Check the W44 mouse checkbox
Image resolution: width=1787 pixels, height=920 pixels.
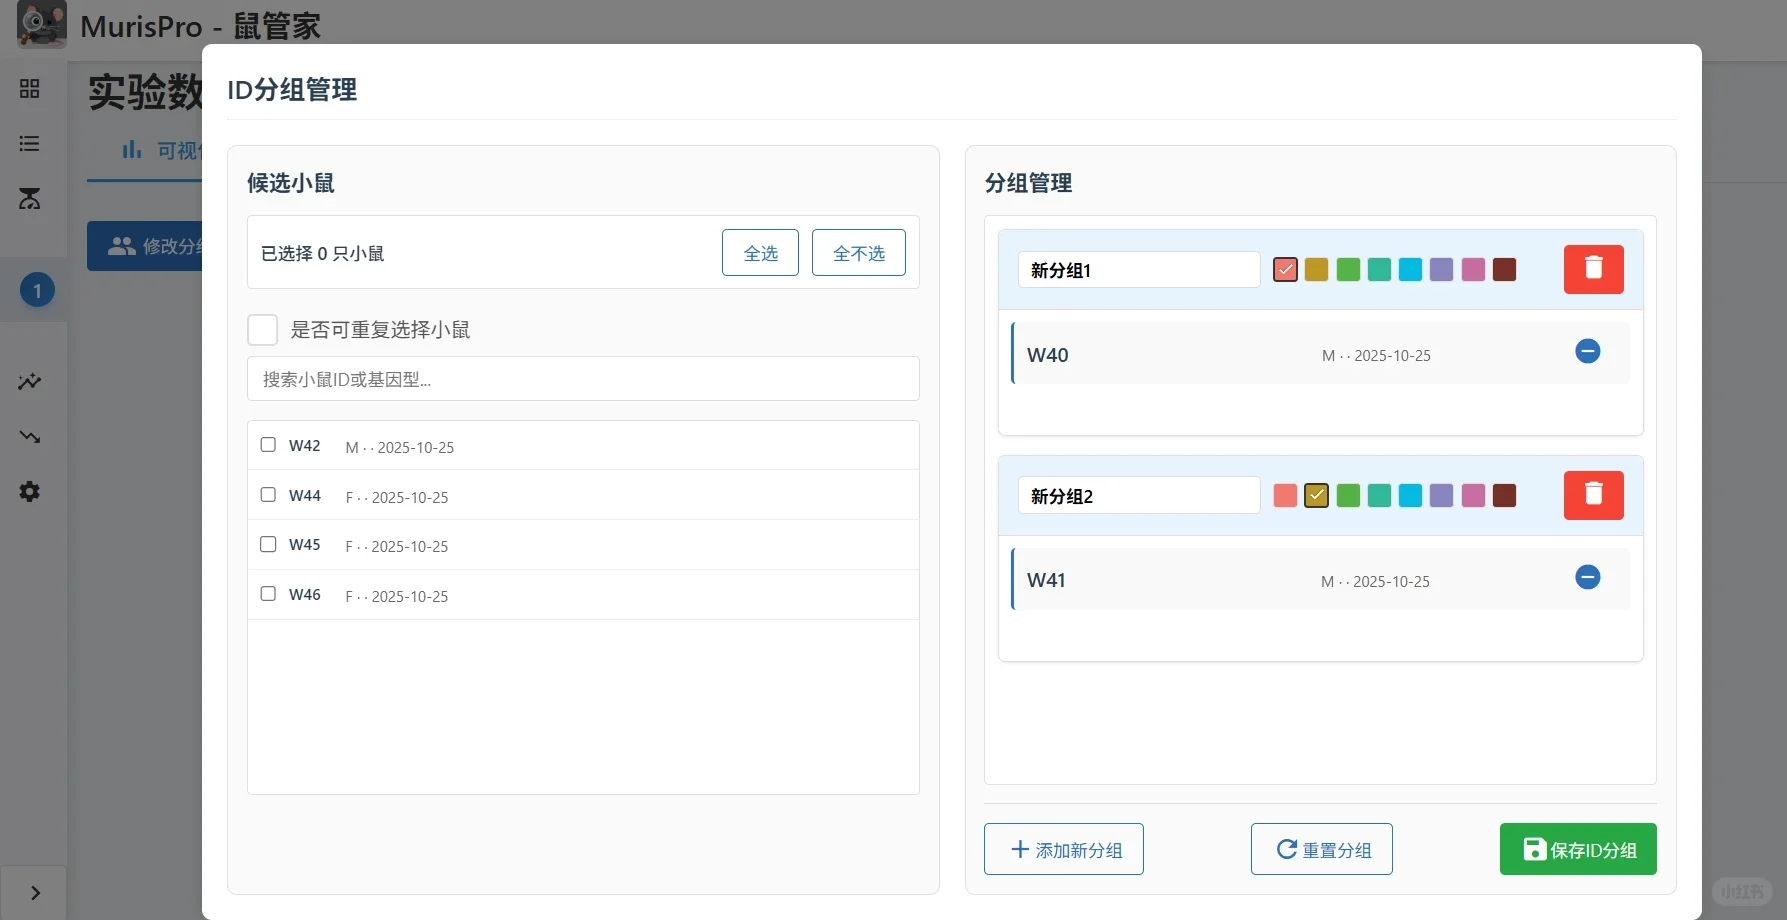(x=268, y=495)
